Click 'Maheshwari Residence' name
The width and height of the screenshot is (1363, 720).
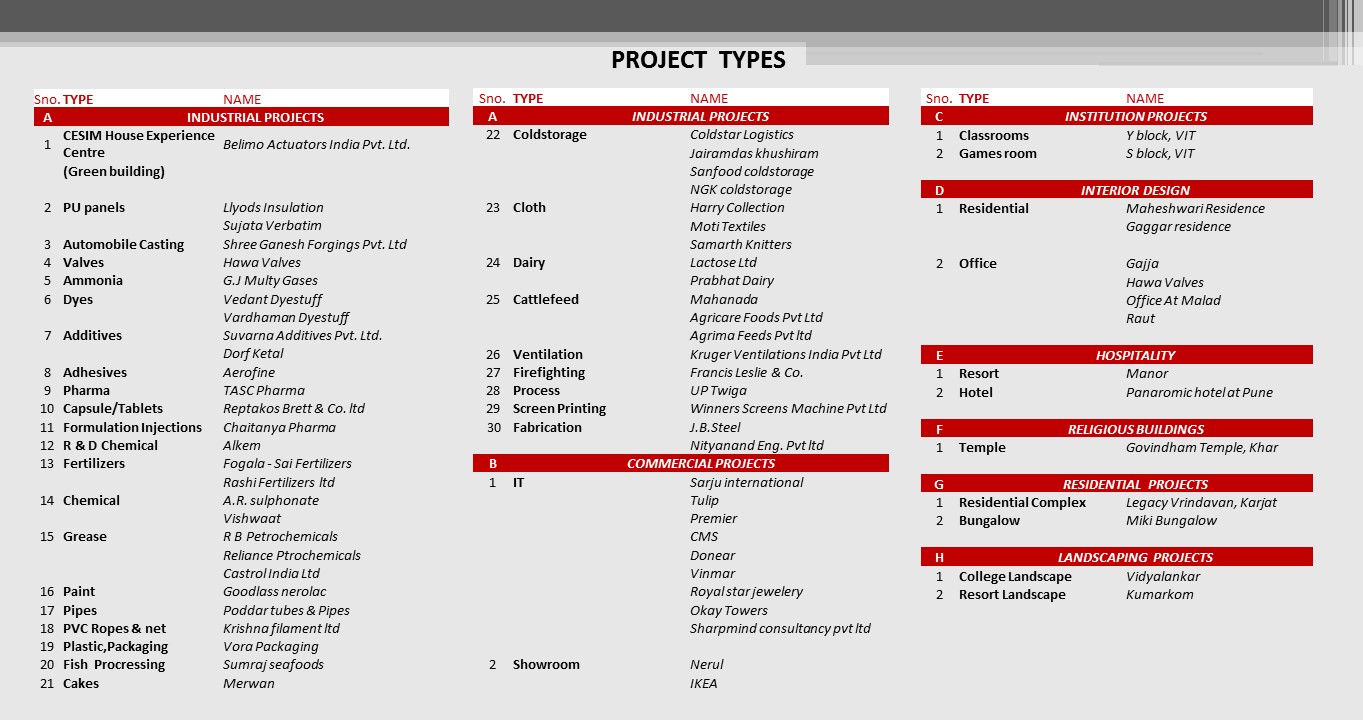click(1195, 209)
